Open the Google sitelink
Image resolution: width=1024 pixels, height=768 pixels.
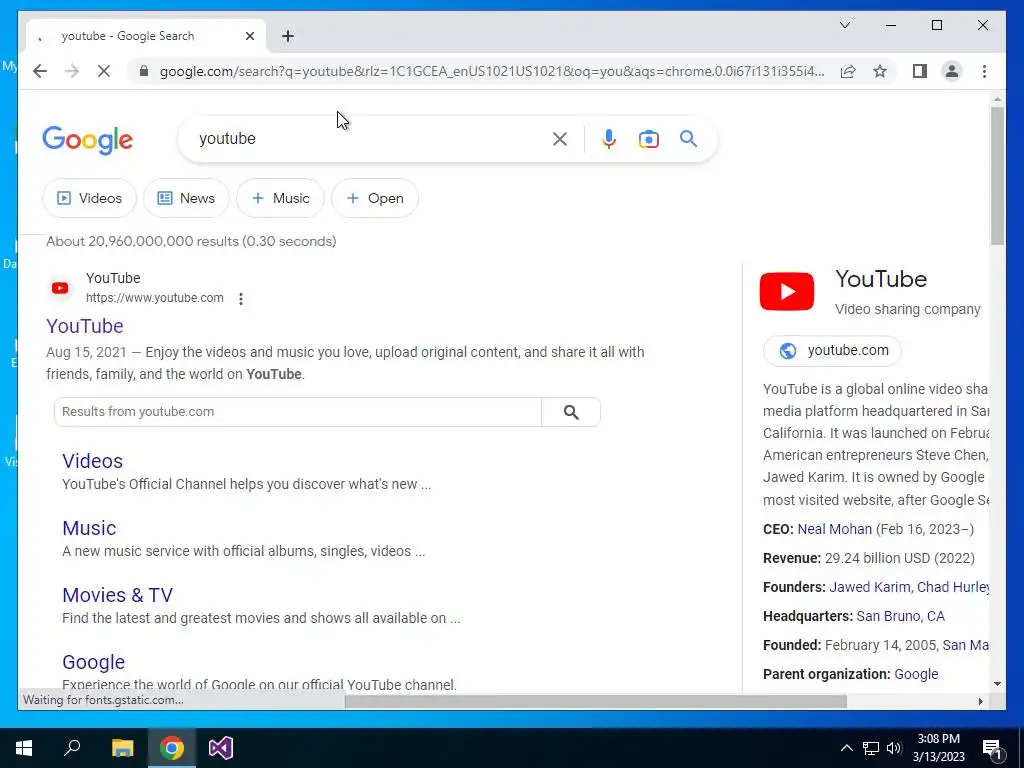coord(93,662)
